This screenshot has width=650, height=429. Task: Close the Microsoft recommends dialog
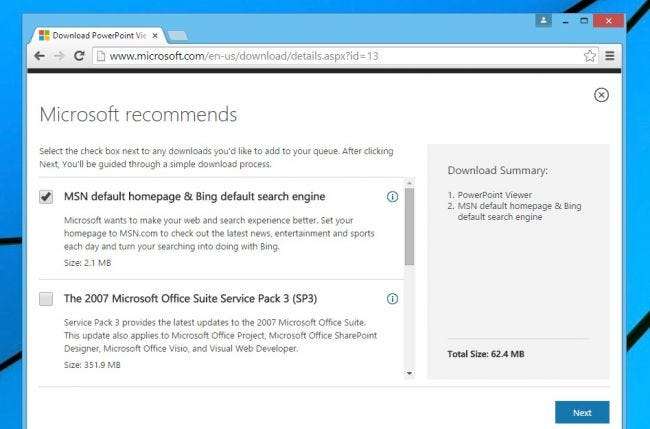point(601,95)
